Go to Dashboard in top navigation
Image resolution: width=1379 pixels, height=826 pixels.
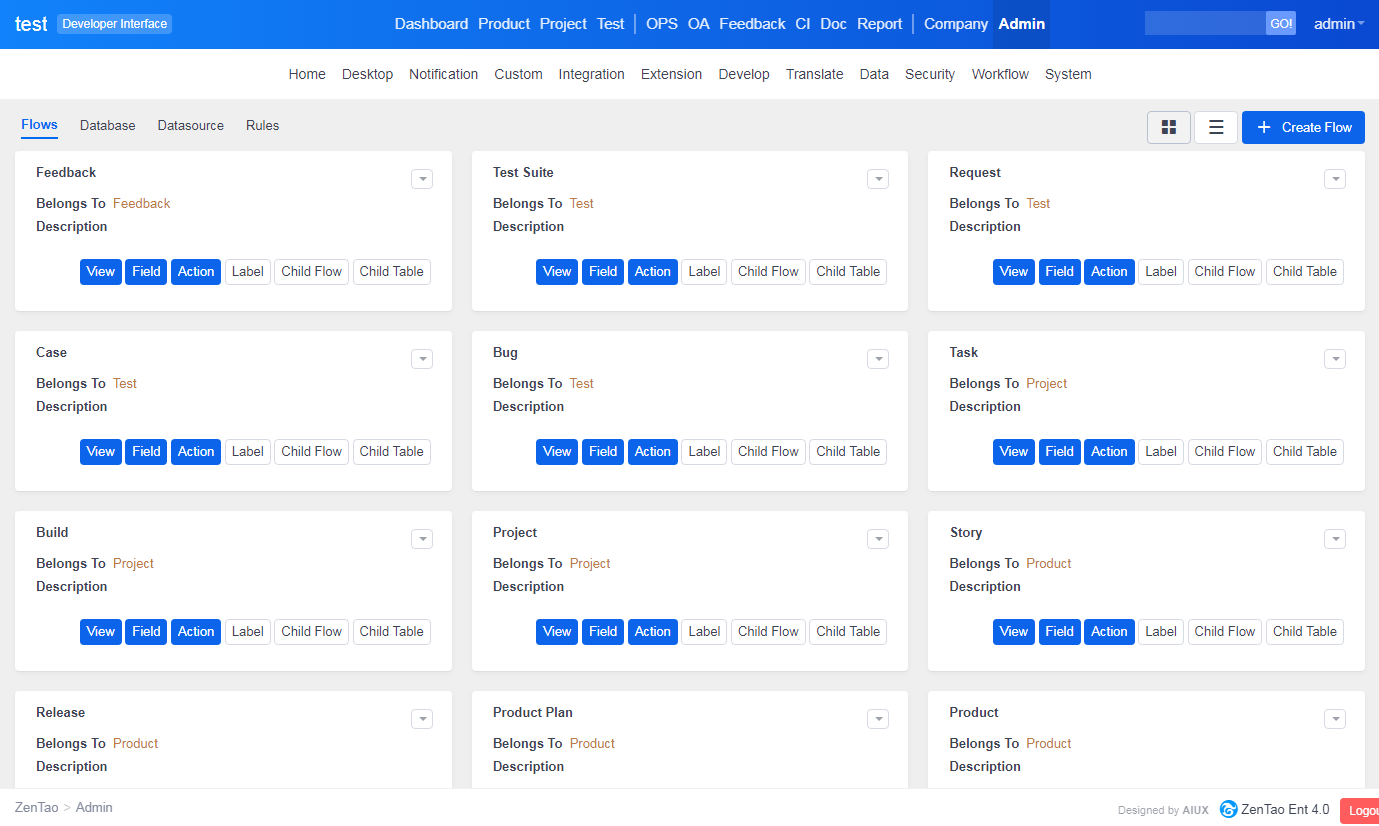click(431, 24)
